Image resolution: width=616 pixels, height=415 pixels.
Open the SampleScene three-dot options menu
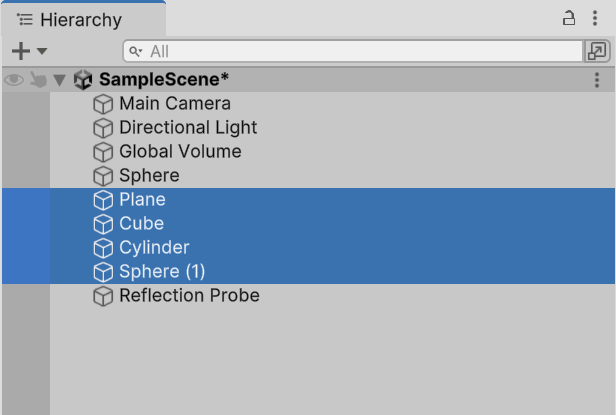598,80
